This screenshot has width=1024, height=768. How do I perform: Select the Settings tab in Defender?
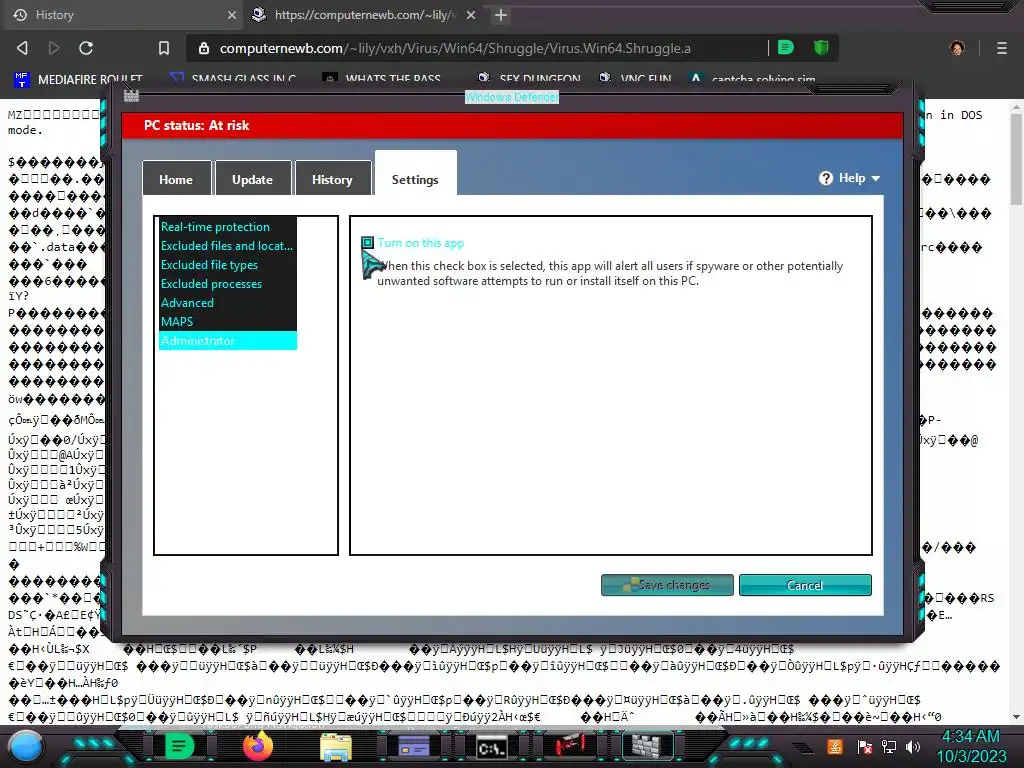415,175
